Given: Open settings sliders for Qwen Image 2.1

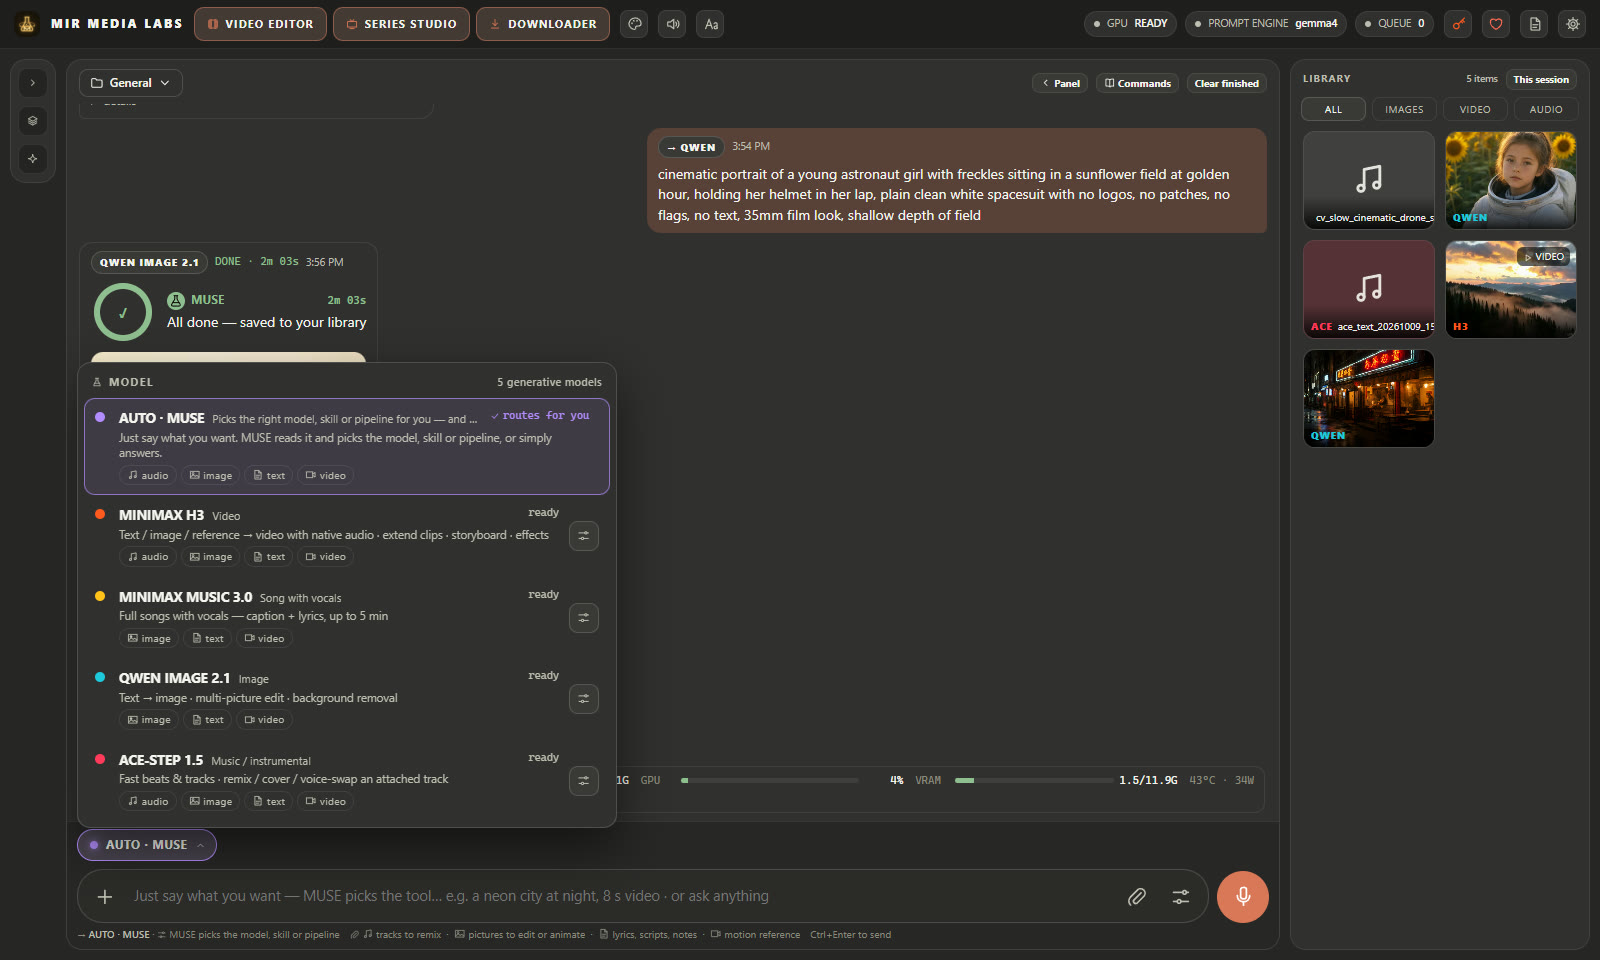Looking at the screenshot, I should (584, 699).
